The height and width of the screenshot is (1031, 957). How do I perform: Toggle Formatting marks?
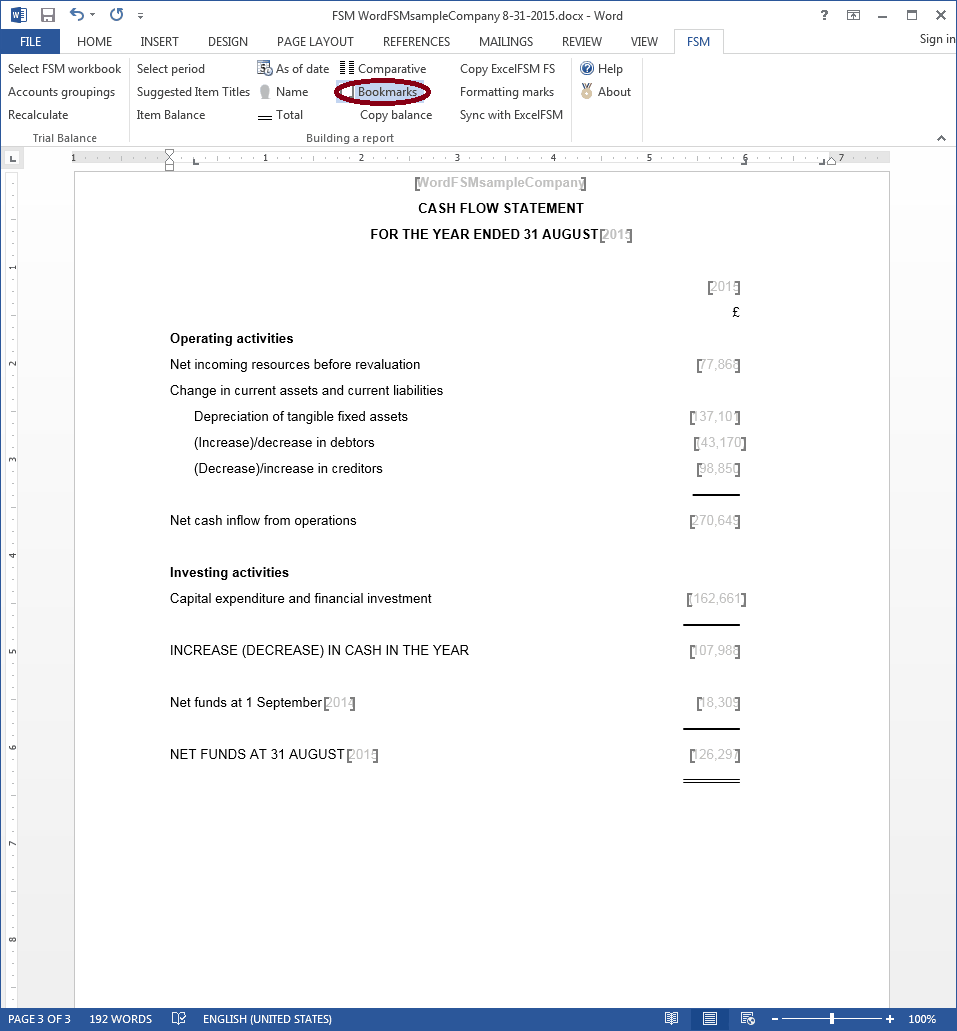click(506, 91)
